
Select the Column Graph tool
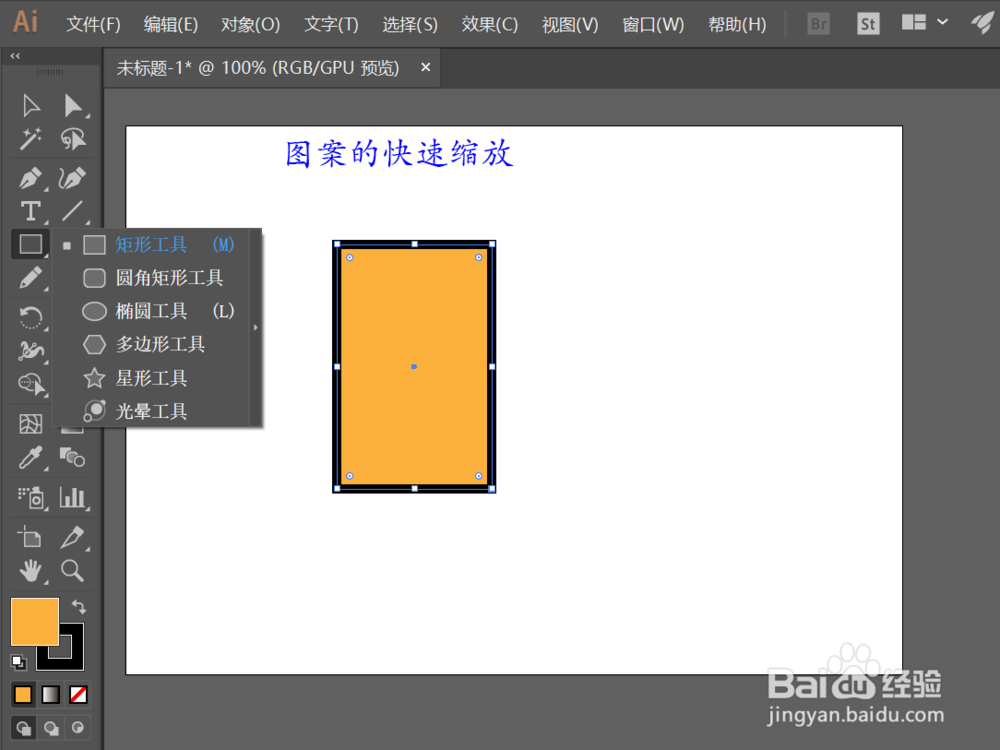(x=72, y=497)
